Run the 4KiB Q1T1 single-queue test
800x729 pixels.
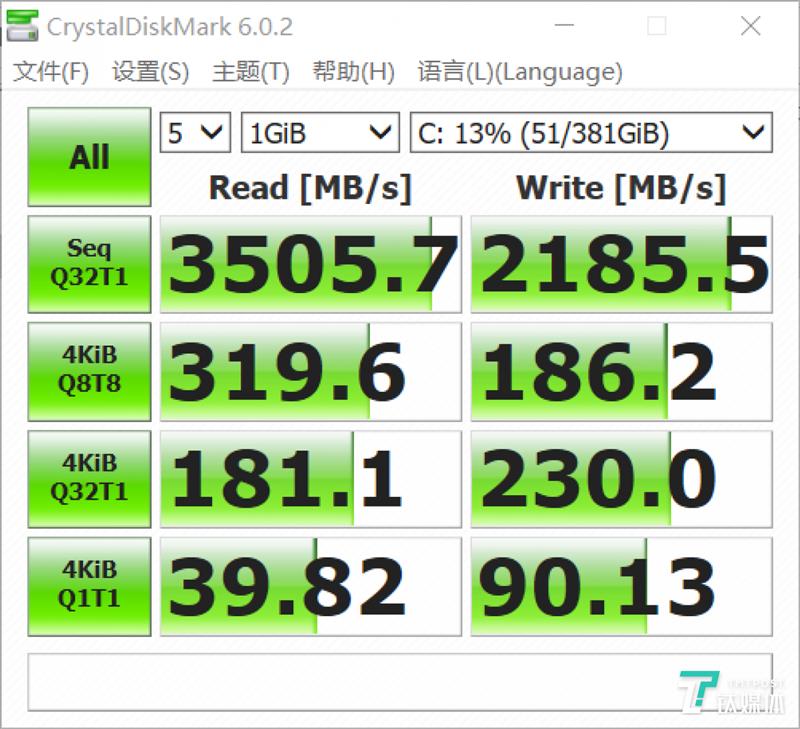point(88,586)
